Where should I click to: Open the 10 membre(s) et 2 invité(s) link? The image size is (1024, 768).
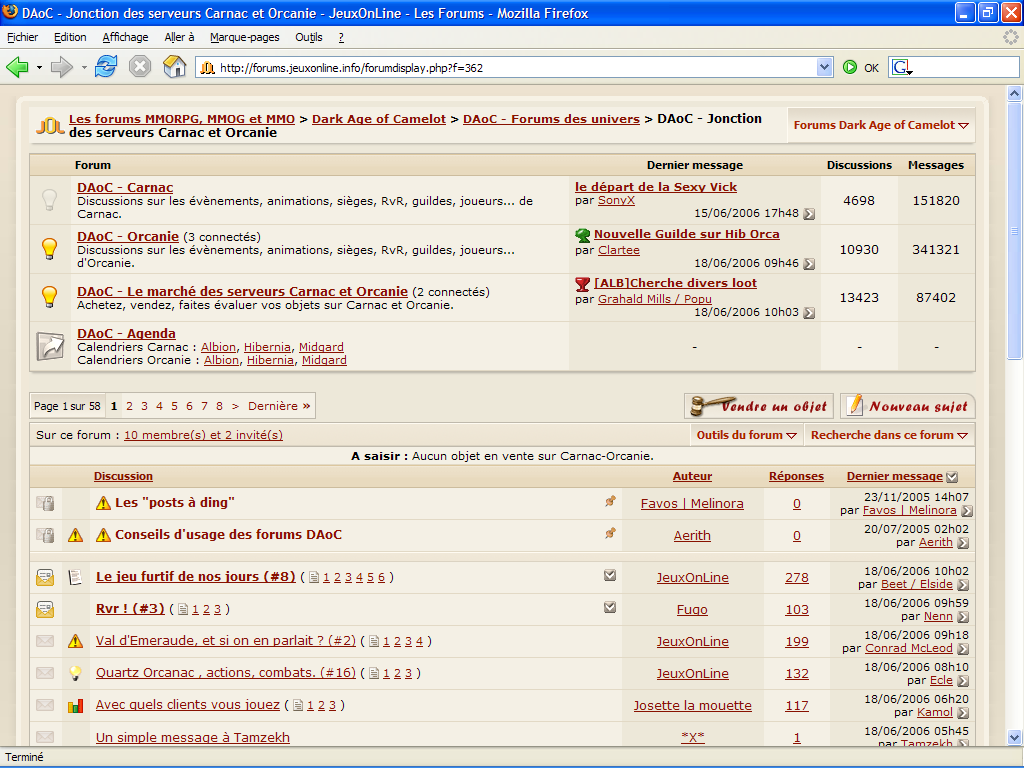pyautogui.click(x=203, y=435)
